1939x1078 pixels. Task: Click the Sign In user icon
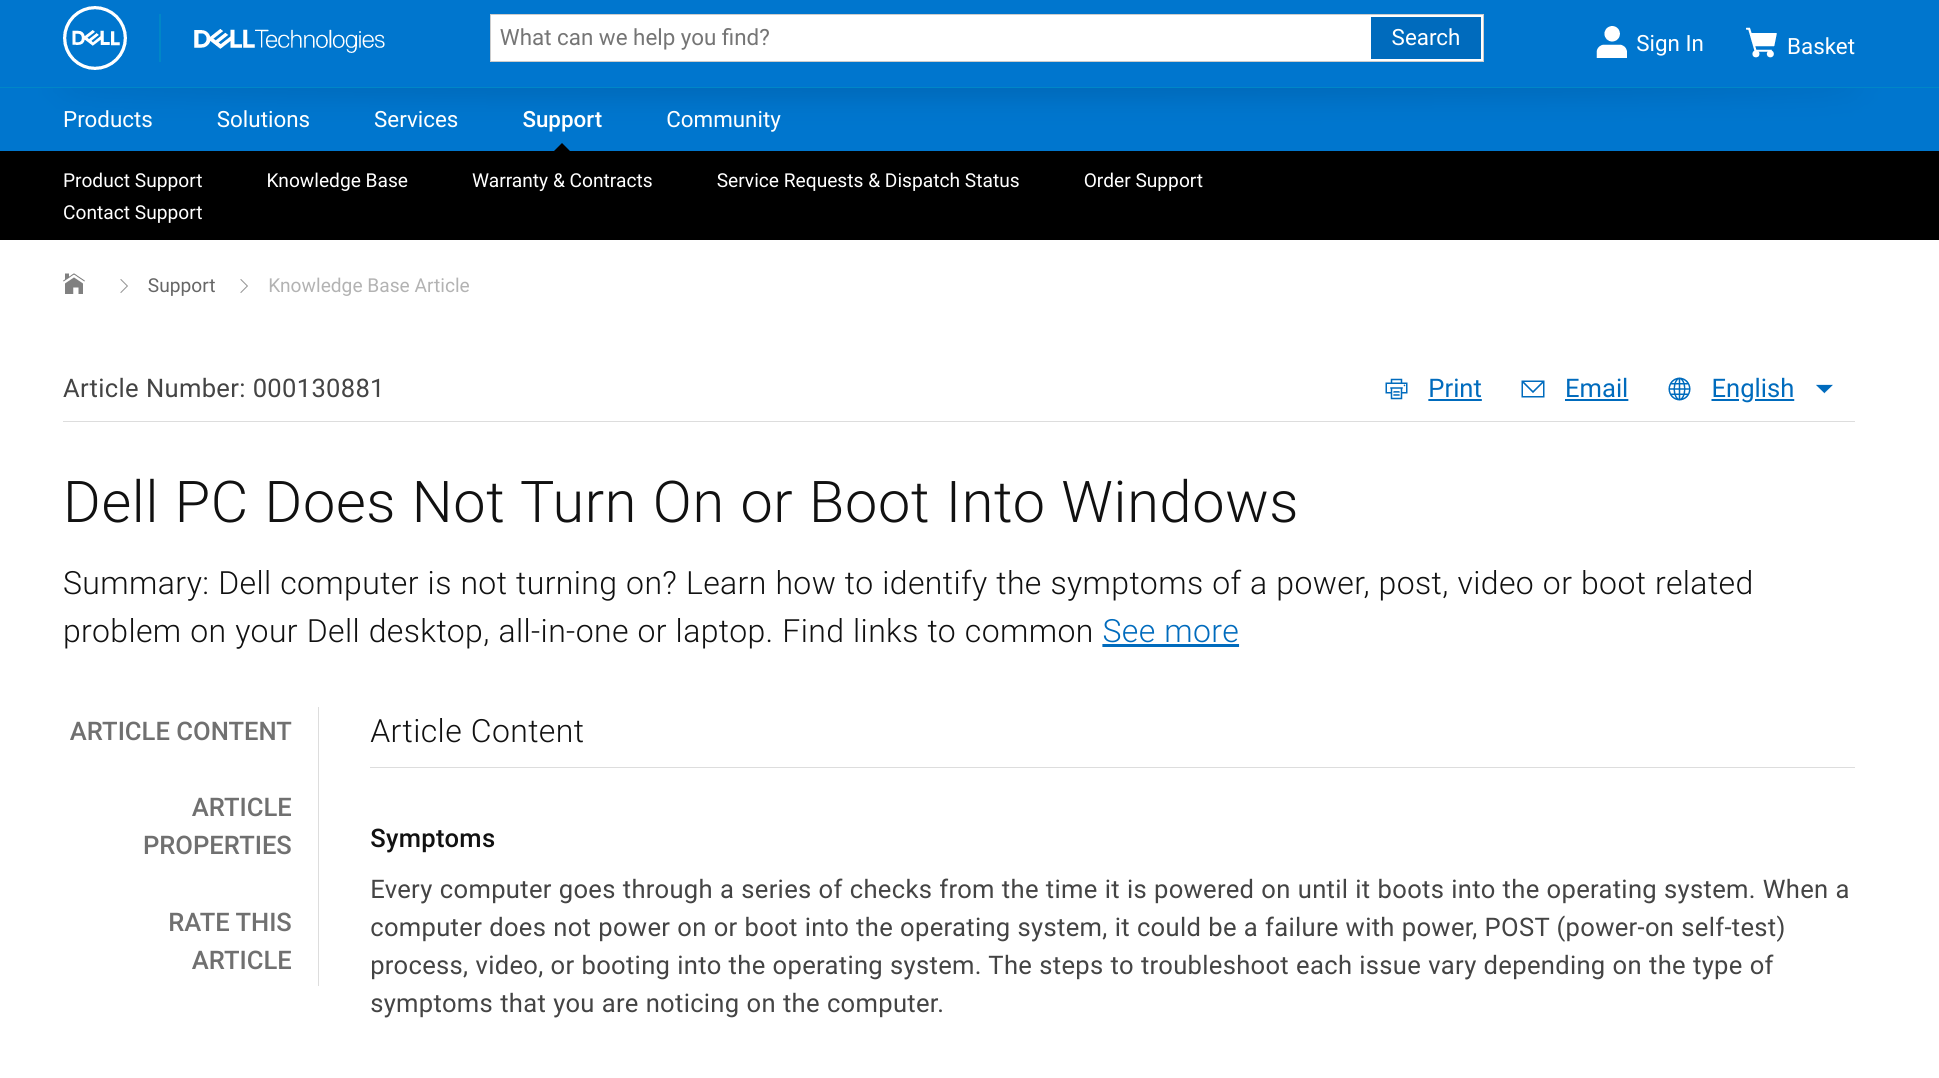pos(1611,42)
